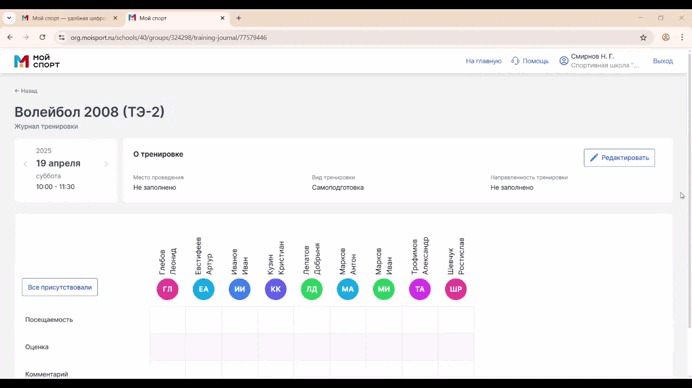Click the Посещаемость row label

49,320
